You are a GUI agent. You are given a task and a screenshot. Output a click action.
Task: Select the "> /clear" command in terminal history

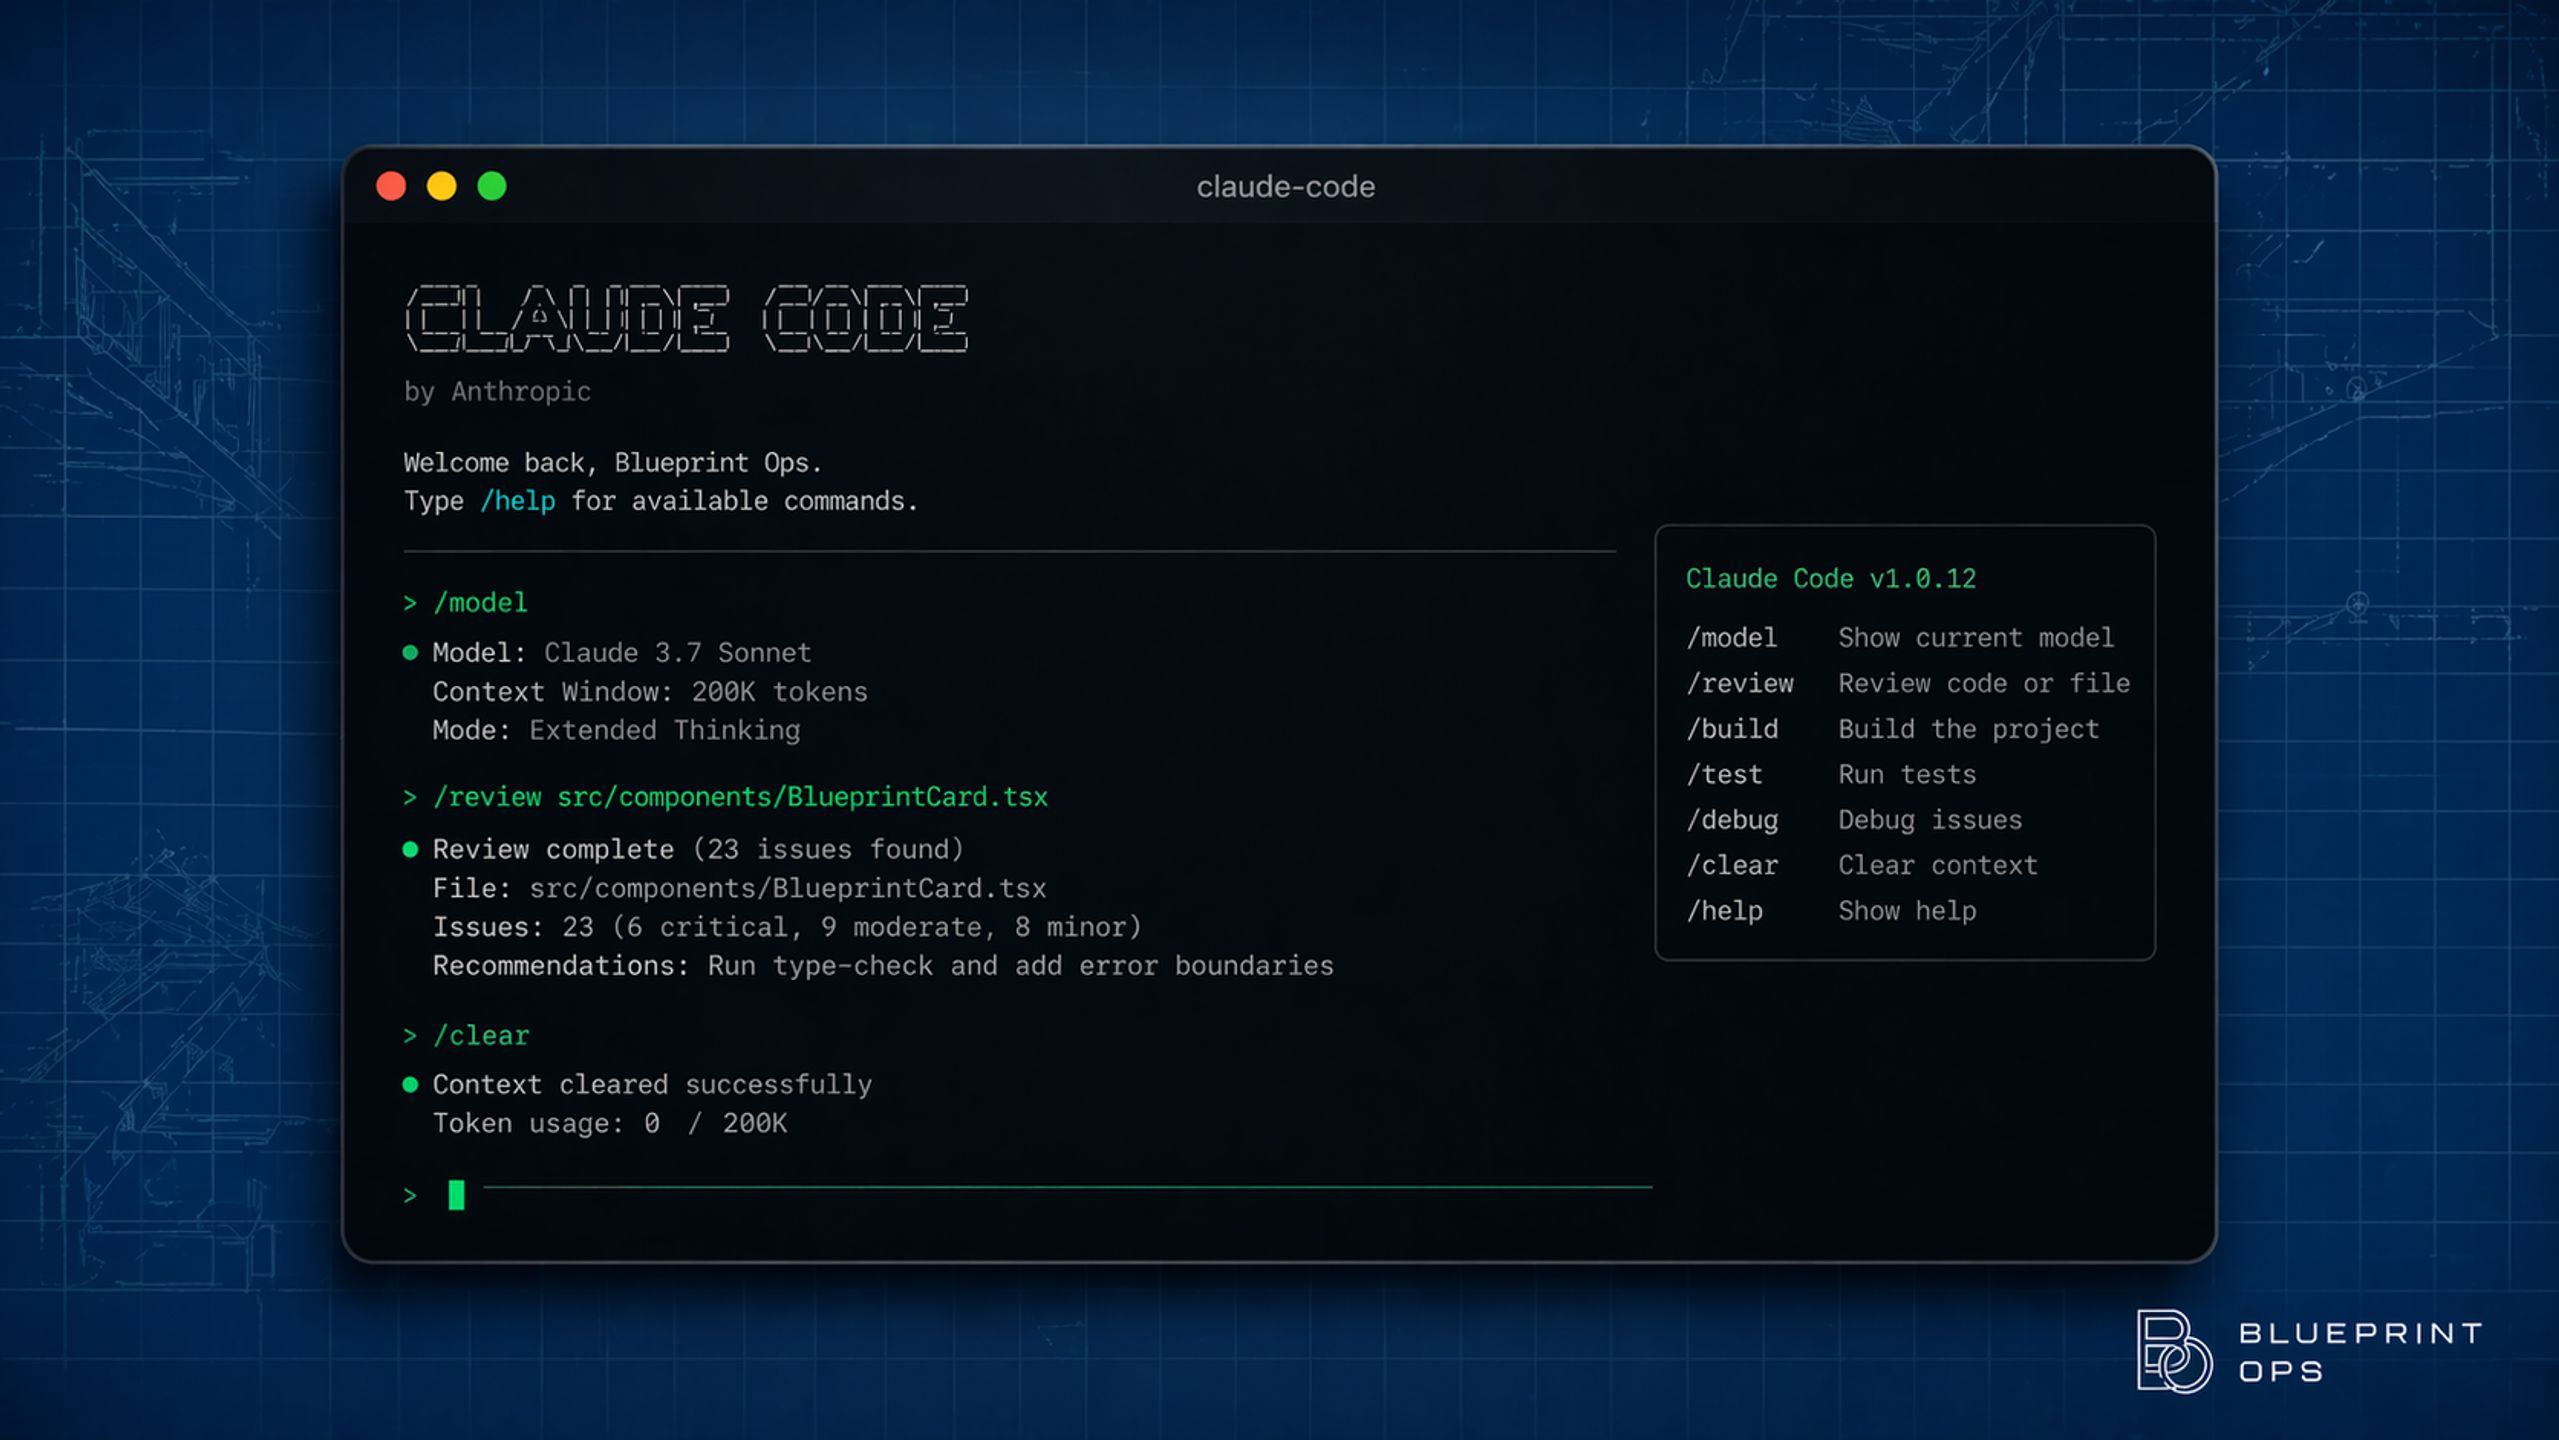pyautogui.click(x=466, y=1036)
